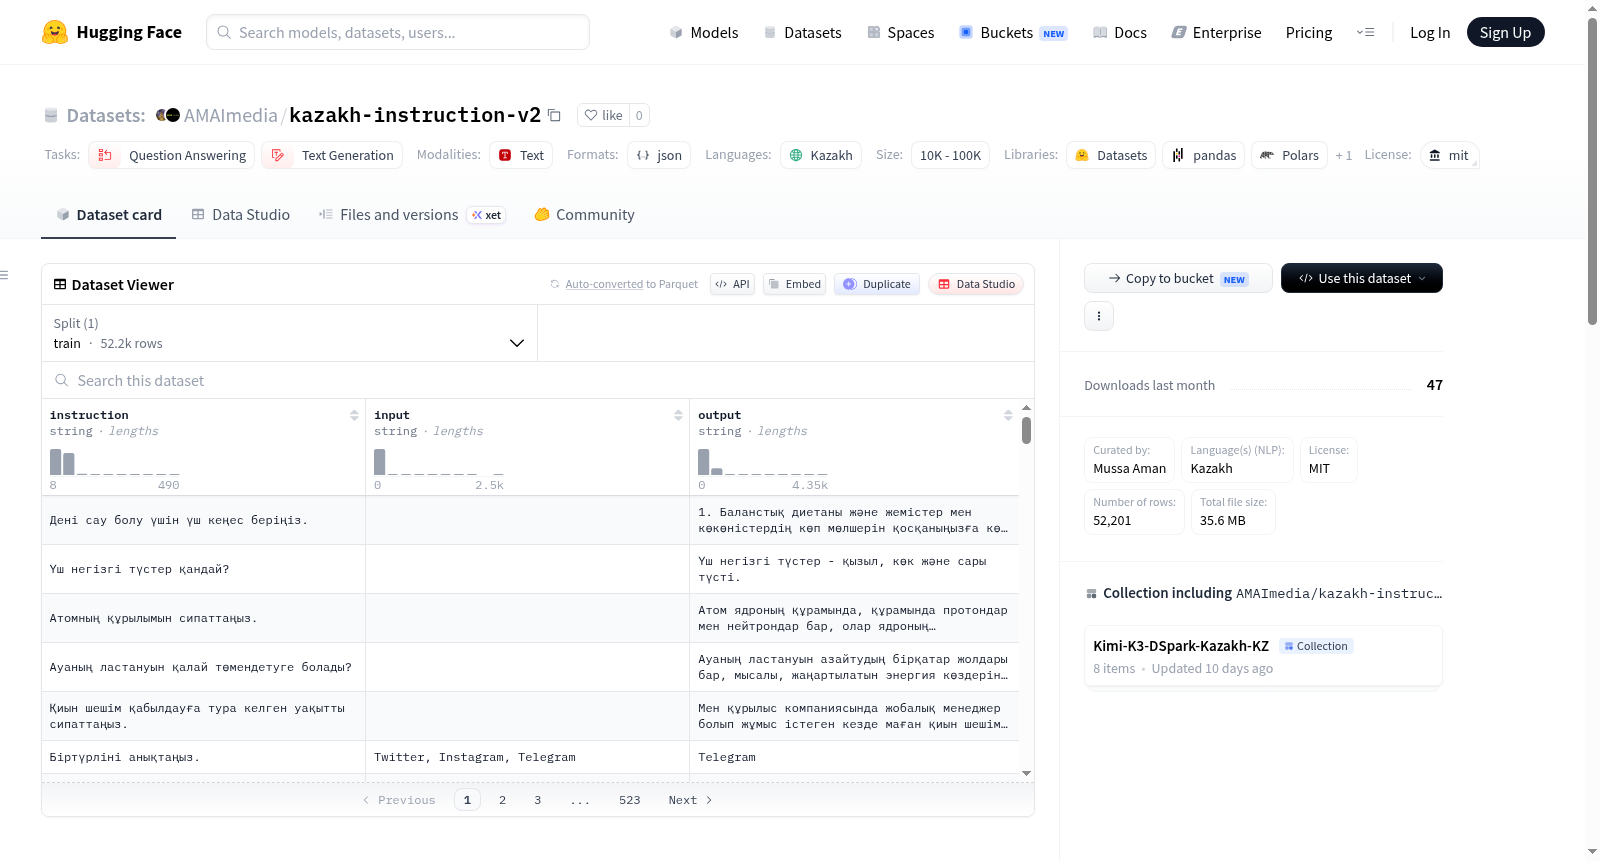Expand the navigation overflow menu icon
1600x861 pixels.
pos(1365,32)
